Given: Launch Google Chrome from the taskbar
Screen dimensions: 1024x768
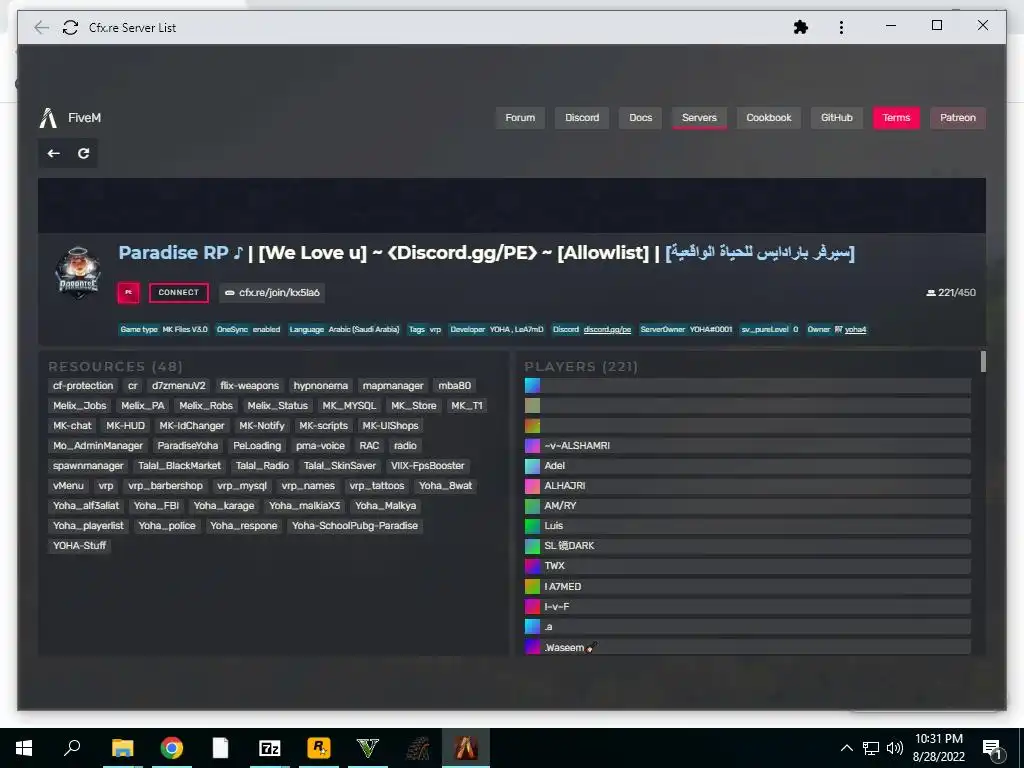Looking at the screenshot, I should click(171, 748).
